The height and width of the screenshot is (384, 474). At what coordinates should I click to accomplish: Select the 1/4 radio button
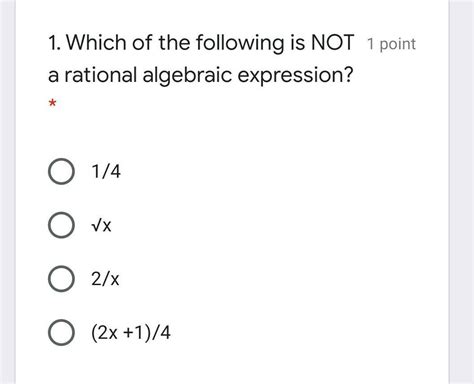61,172
